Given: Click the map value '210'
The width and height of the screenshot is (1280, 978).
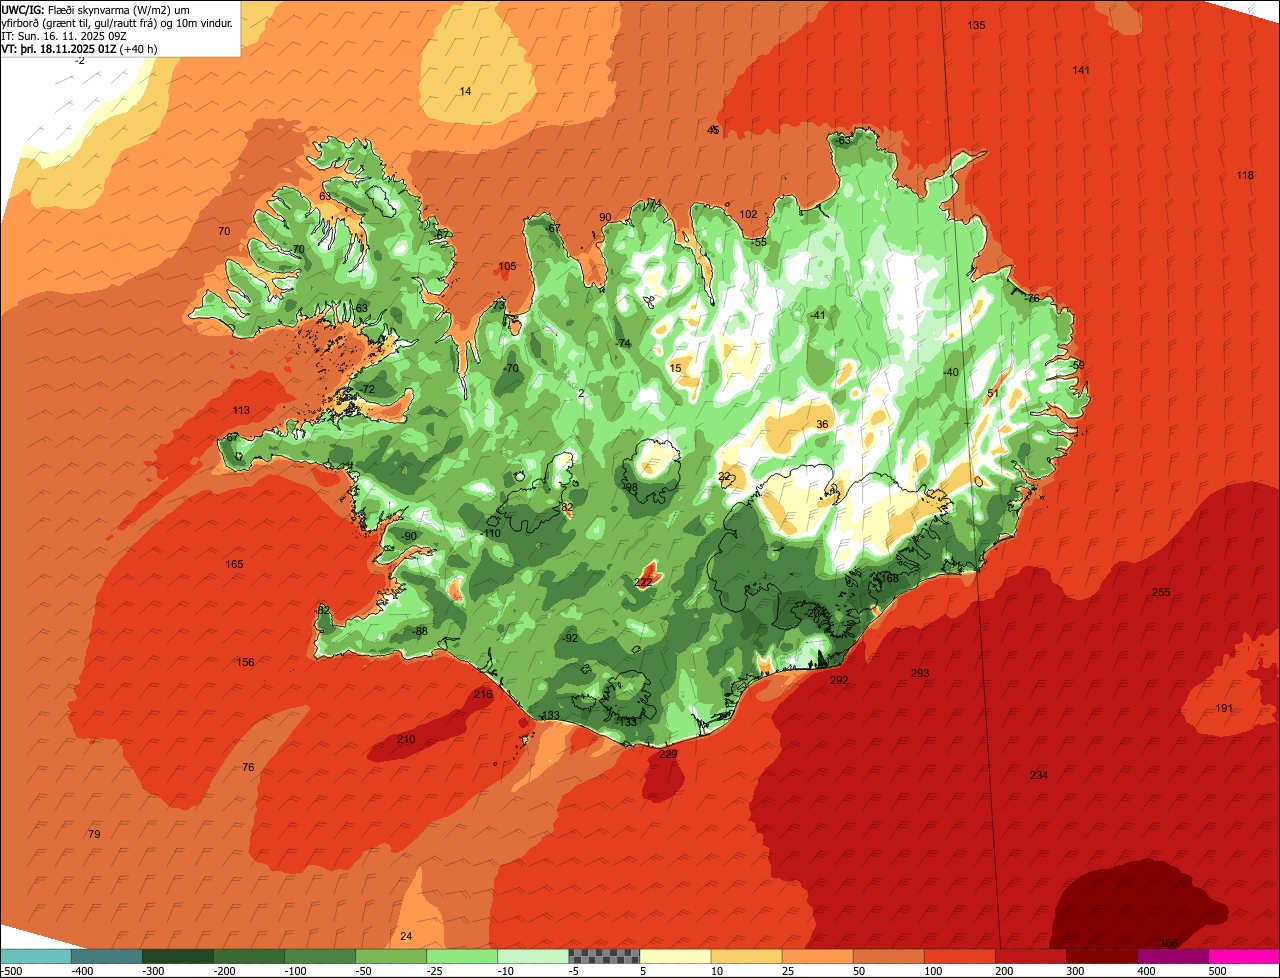Looking at the screenshot, I should [406, 740].
